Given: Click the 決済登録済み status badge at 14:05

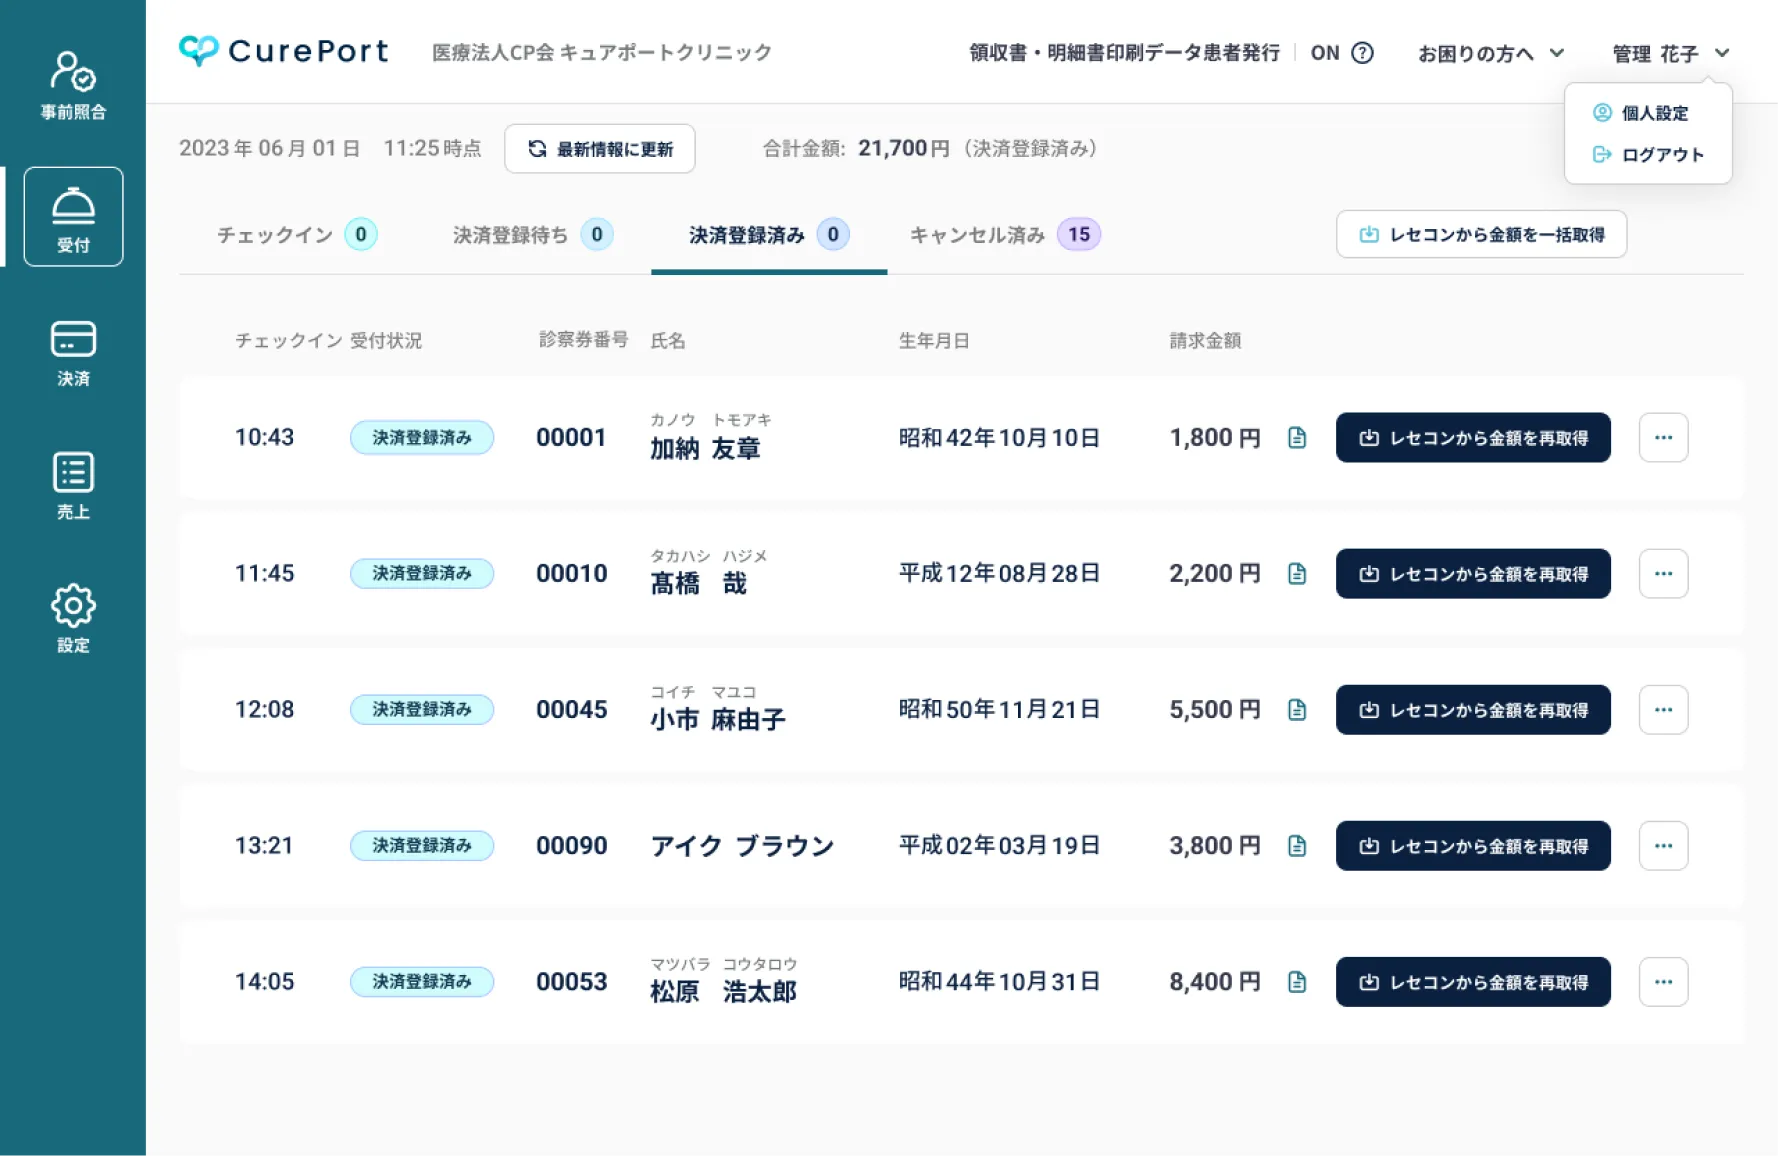Looking at the screenshot, I should (x=422, y=982).
